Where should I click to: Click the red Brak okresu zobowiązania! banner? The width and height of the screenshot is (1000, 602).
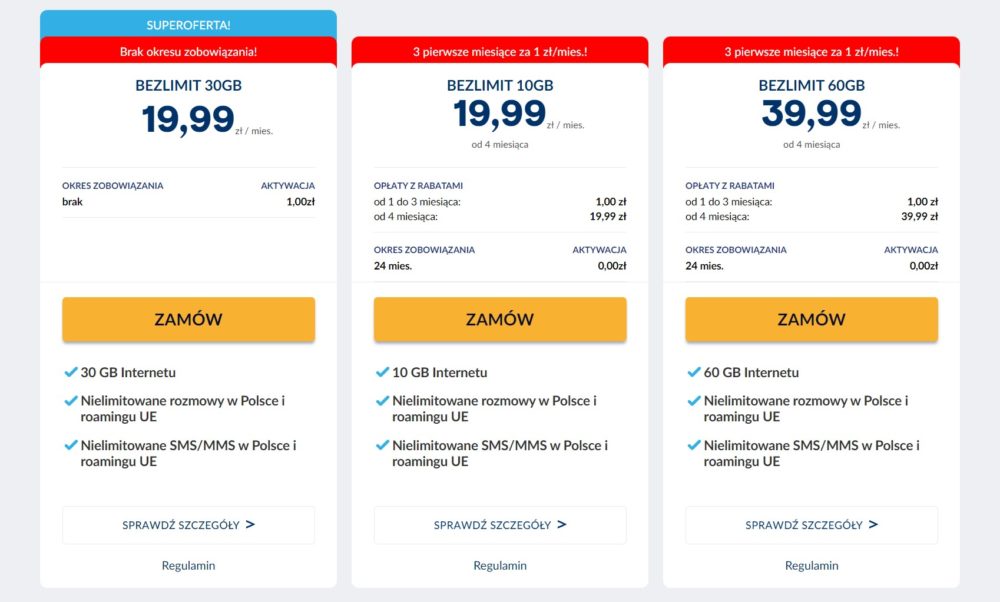(x=188, y=52)
